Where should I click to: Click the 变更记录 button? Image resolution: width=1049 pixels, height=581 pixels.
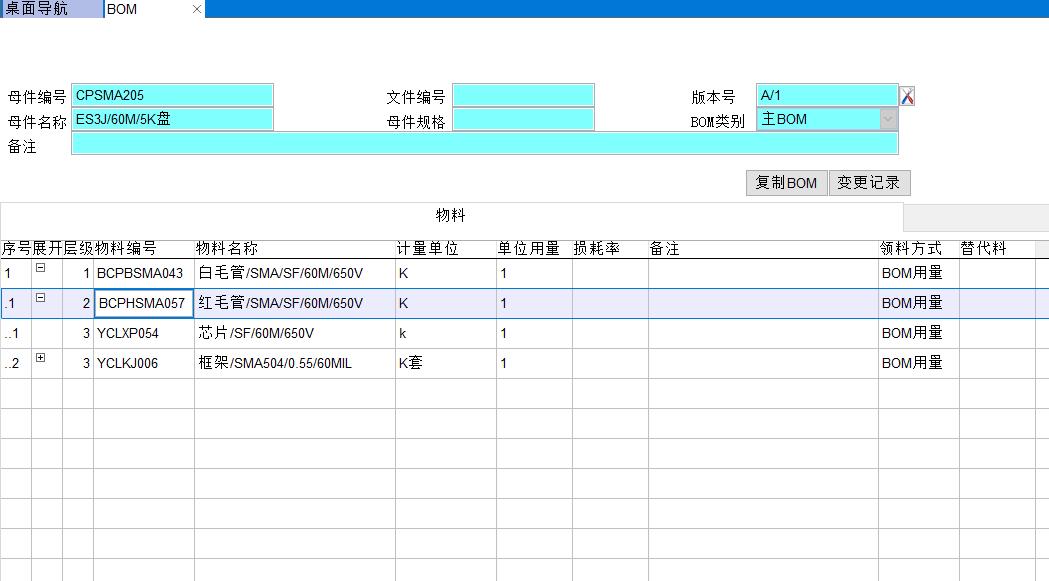click(868, 183)
